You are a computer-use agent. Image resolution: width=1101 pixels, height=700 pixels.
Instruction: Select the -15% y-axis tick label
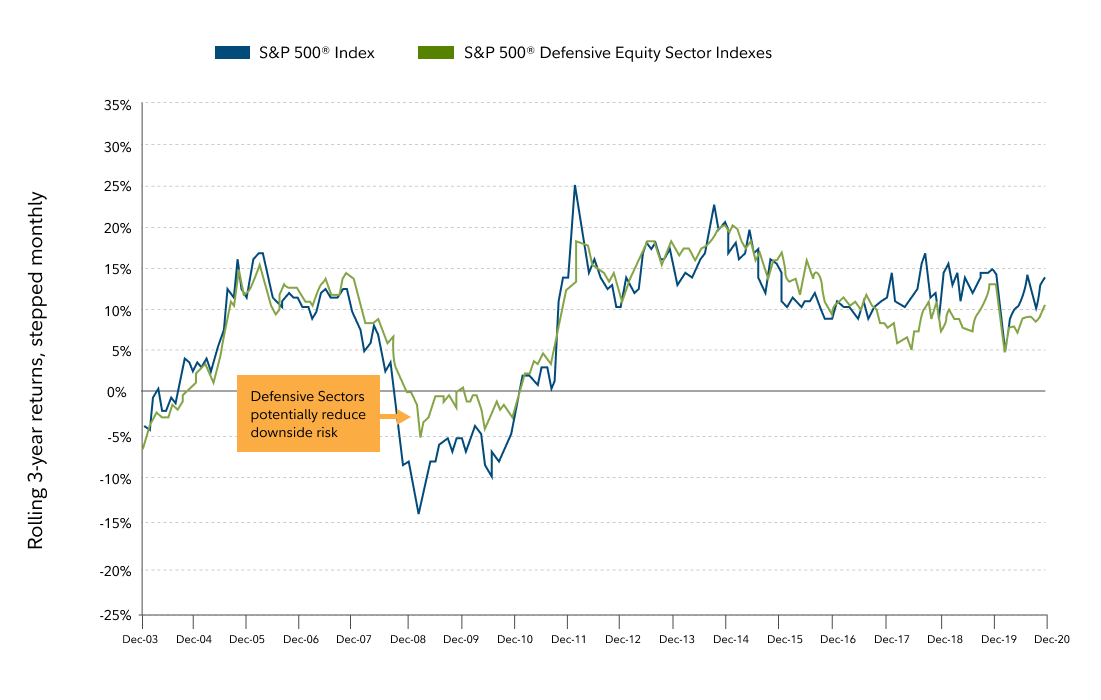[116, 523]
